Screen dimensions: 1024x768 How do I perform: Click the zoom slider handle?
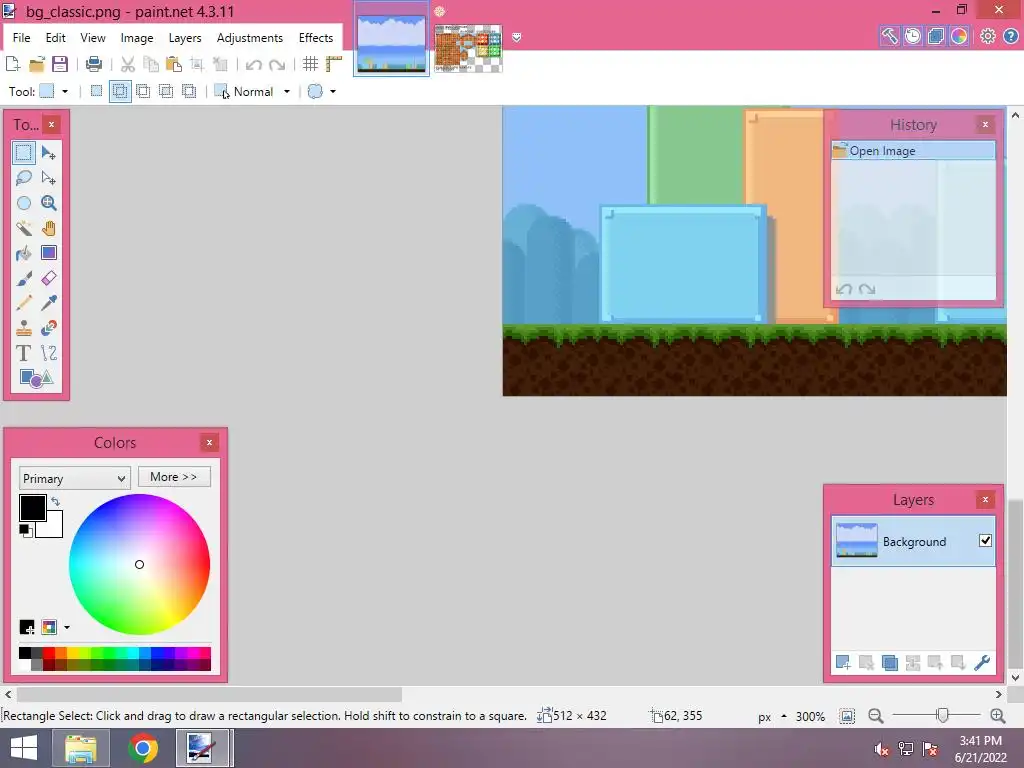(x=942, y=715)
